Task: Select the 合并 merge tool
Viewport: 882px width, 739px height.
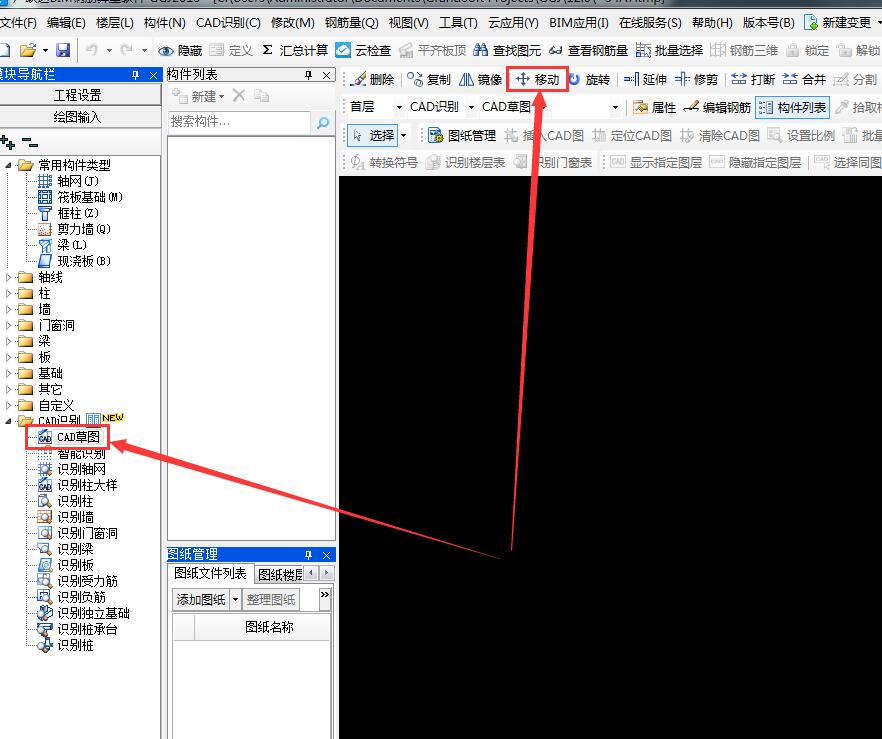Action: click(804, 79)
